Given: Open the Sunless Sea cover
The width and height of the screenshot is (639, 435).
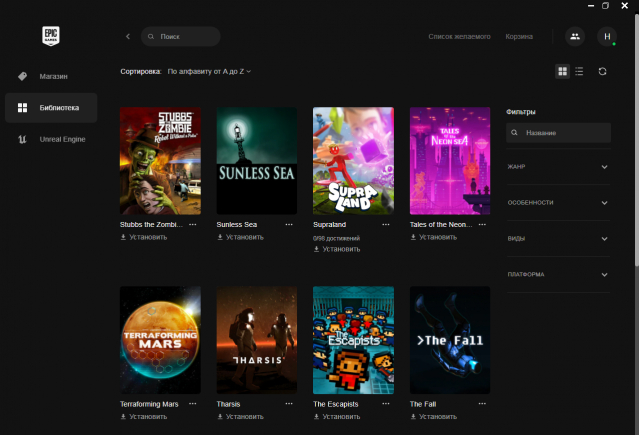Looking at the screenshot, I should [x=257, y=161].
